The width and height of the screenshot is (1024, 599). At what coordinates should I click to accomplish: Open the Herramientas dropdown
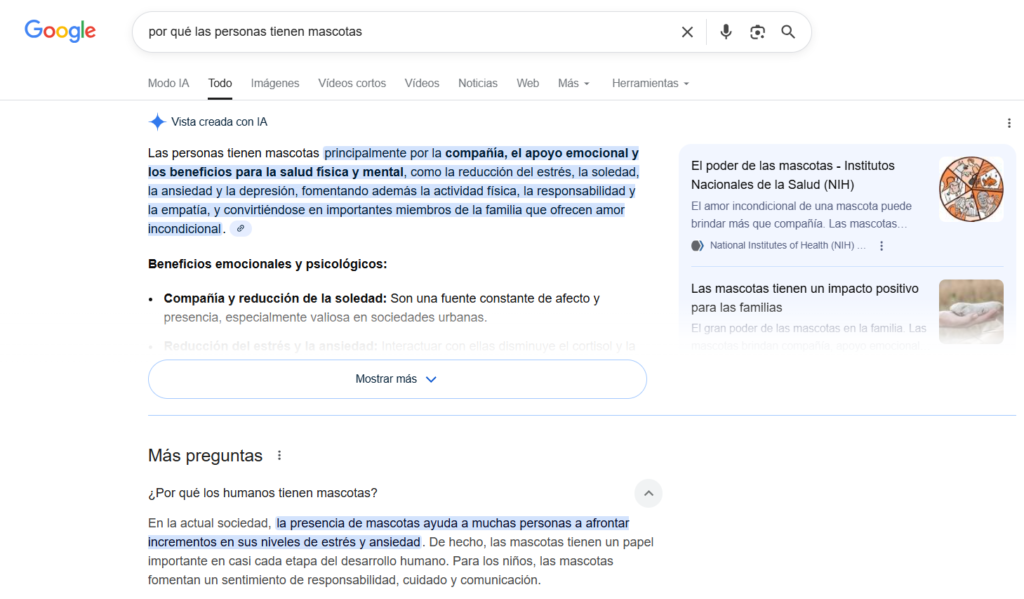650,83
